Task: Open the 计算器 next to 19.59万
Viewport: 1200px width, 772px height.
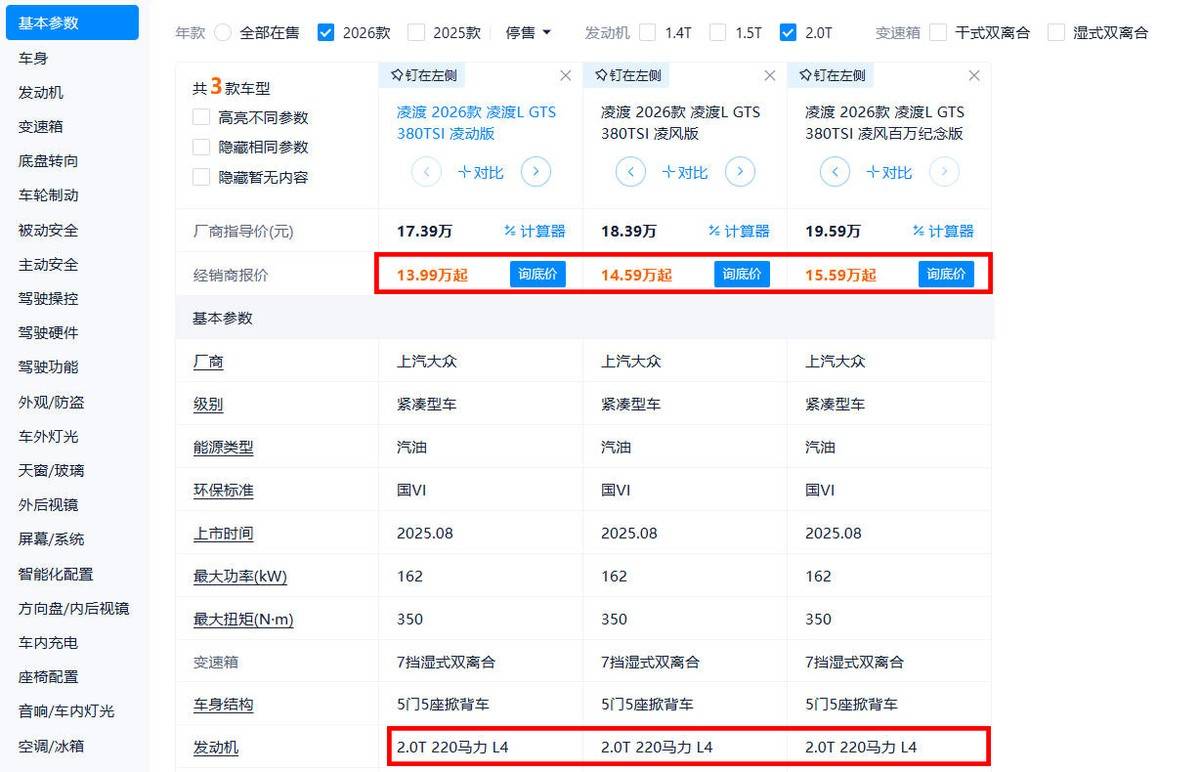Action: click(x=944, y=231)
